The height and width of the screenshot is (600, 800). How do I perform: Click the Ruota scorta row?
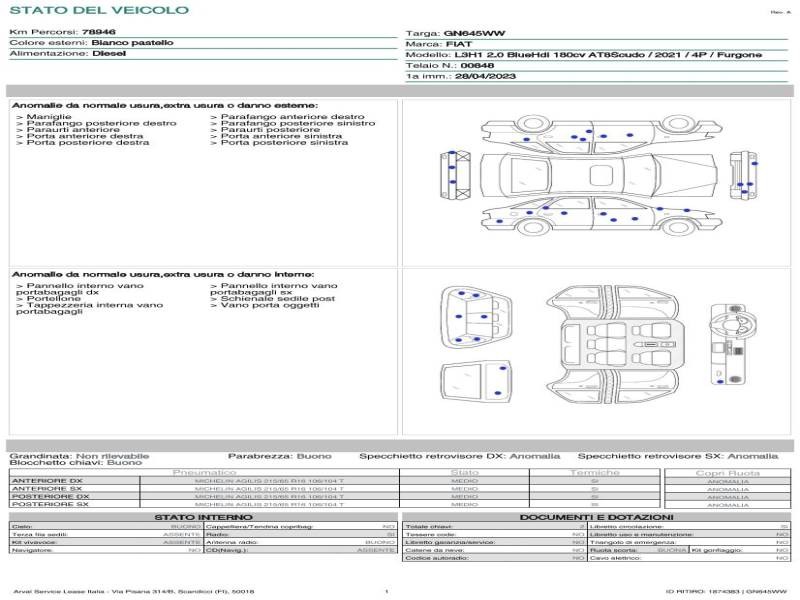click(638, 550)
